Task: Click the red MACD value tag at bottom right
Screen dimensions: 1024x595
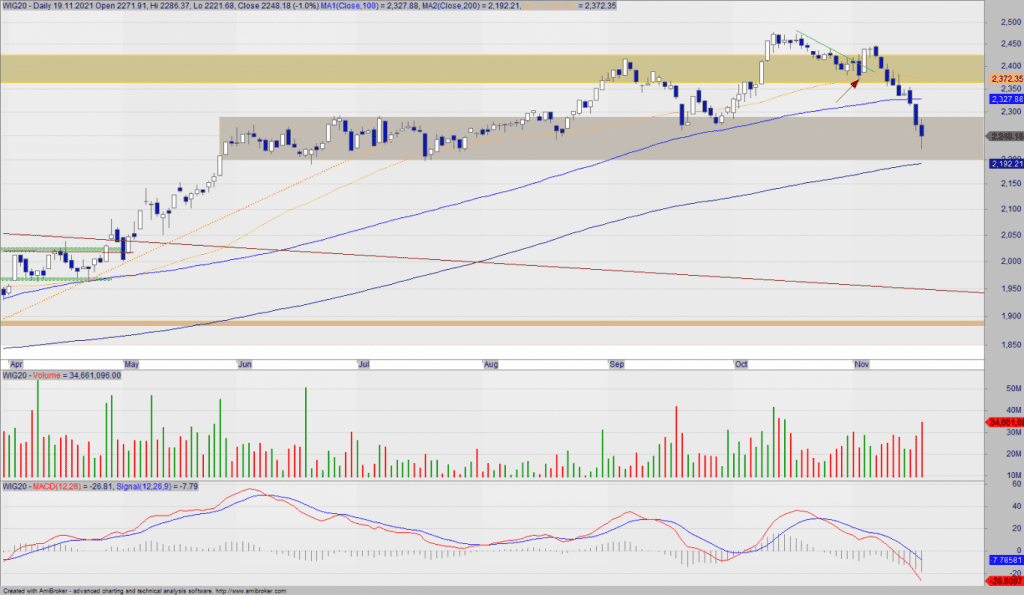Action: coord(1004,581)
